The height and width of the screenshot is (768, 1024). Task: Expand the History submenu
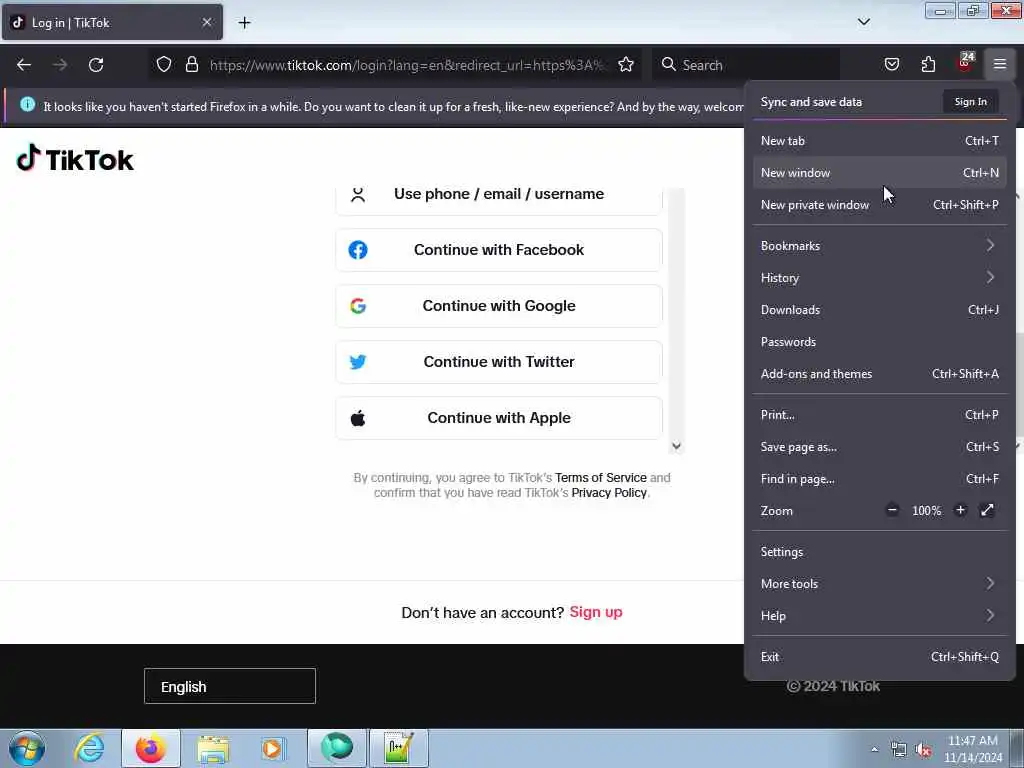[880, 278]
